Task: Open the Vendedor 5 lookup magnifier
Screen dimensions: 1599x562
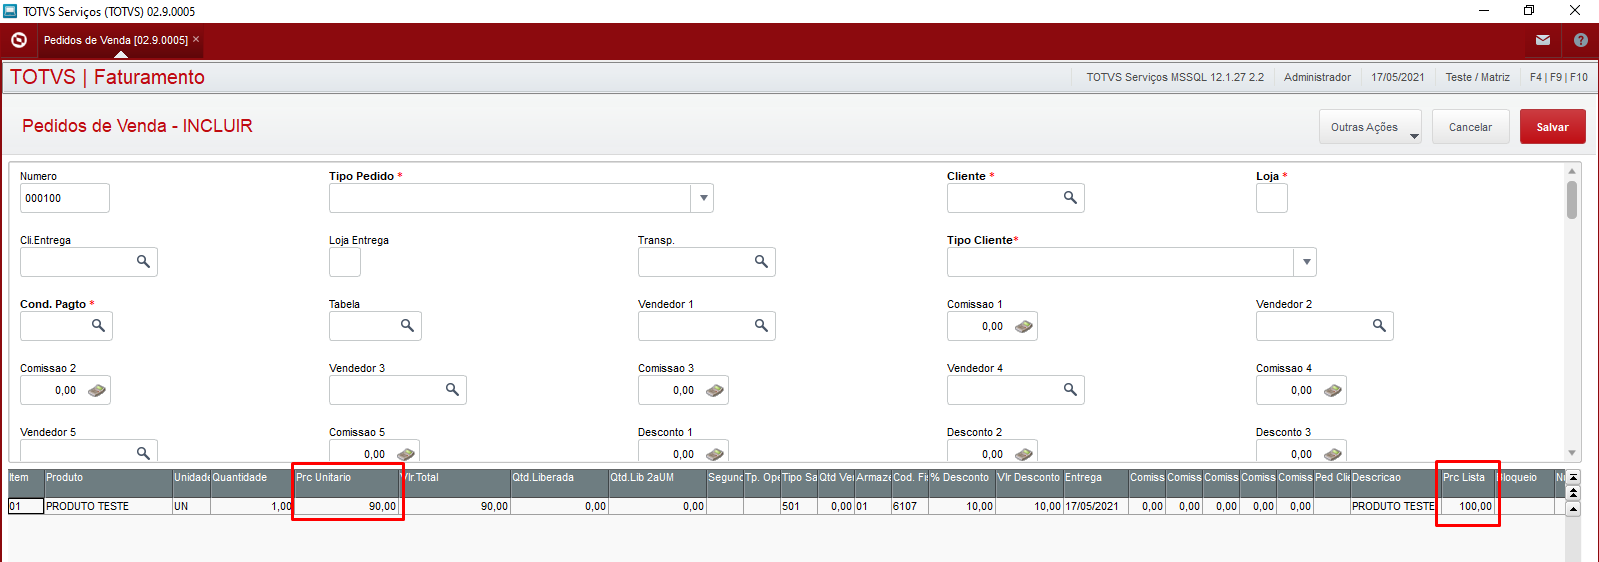Action: point(143,453)
